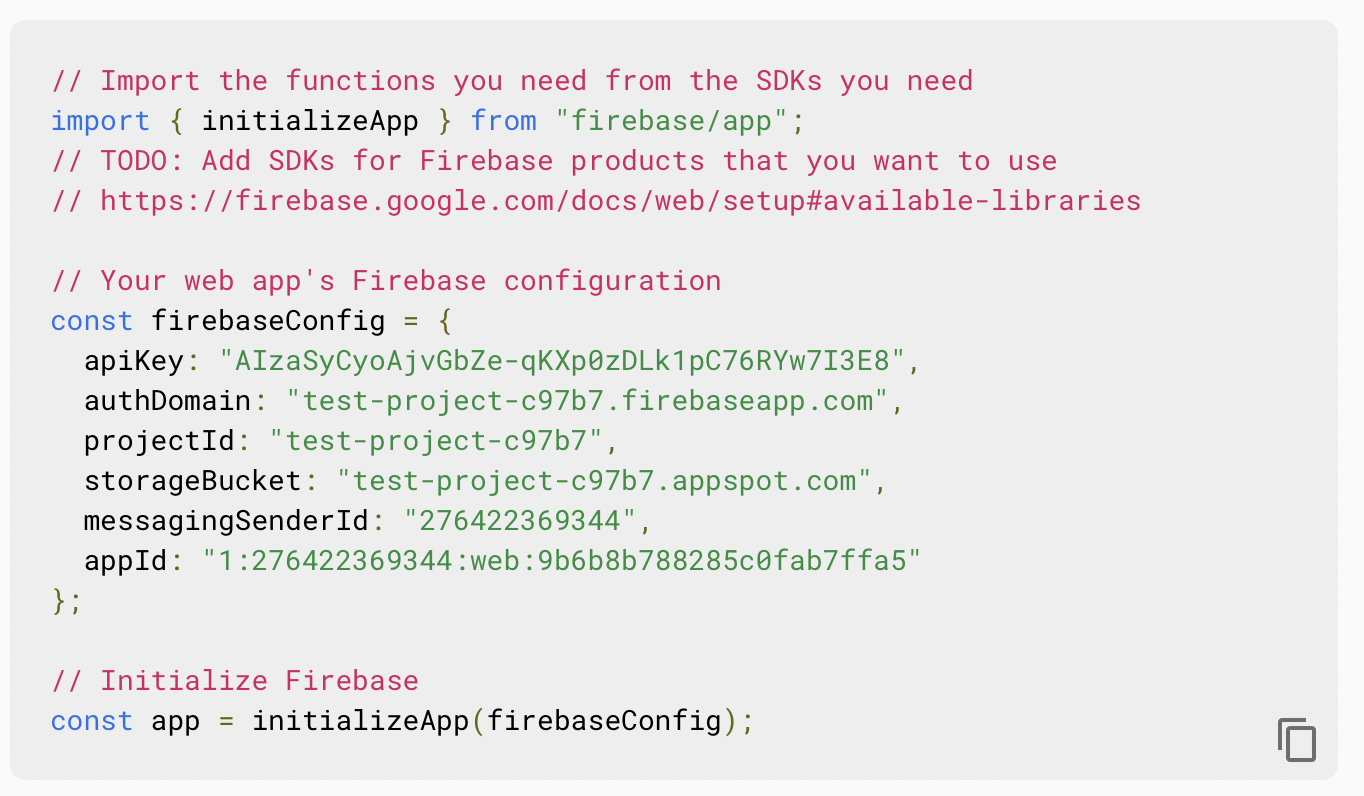
Task: Click the projectId string value
Action: click(x=444, y=440)
